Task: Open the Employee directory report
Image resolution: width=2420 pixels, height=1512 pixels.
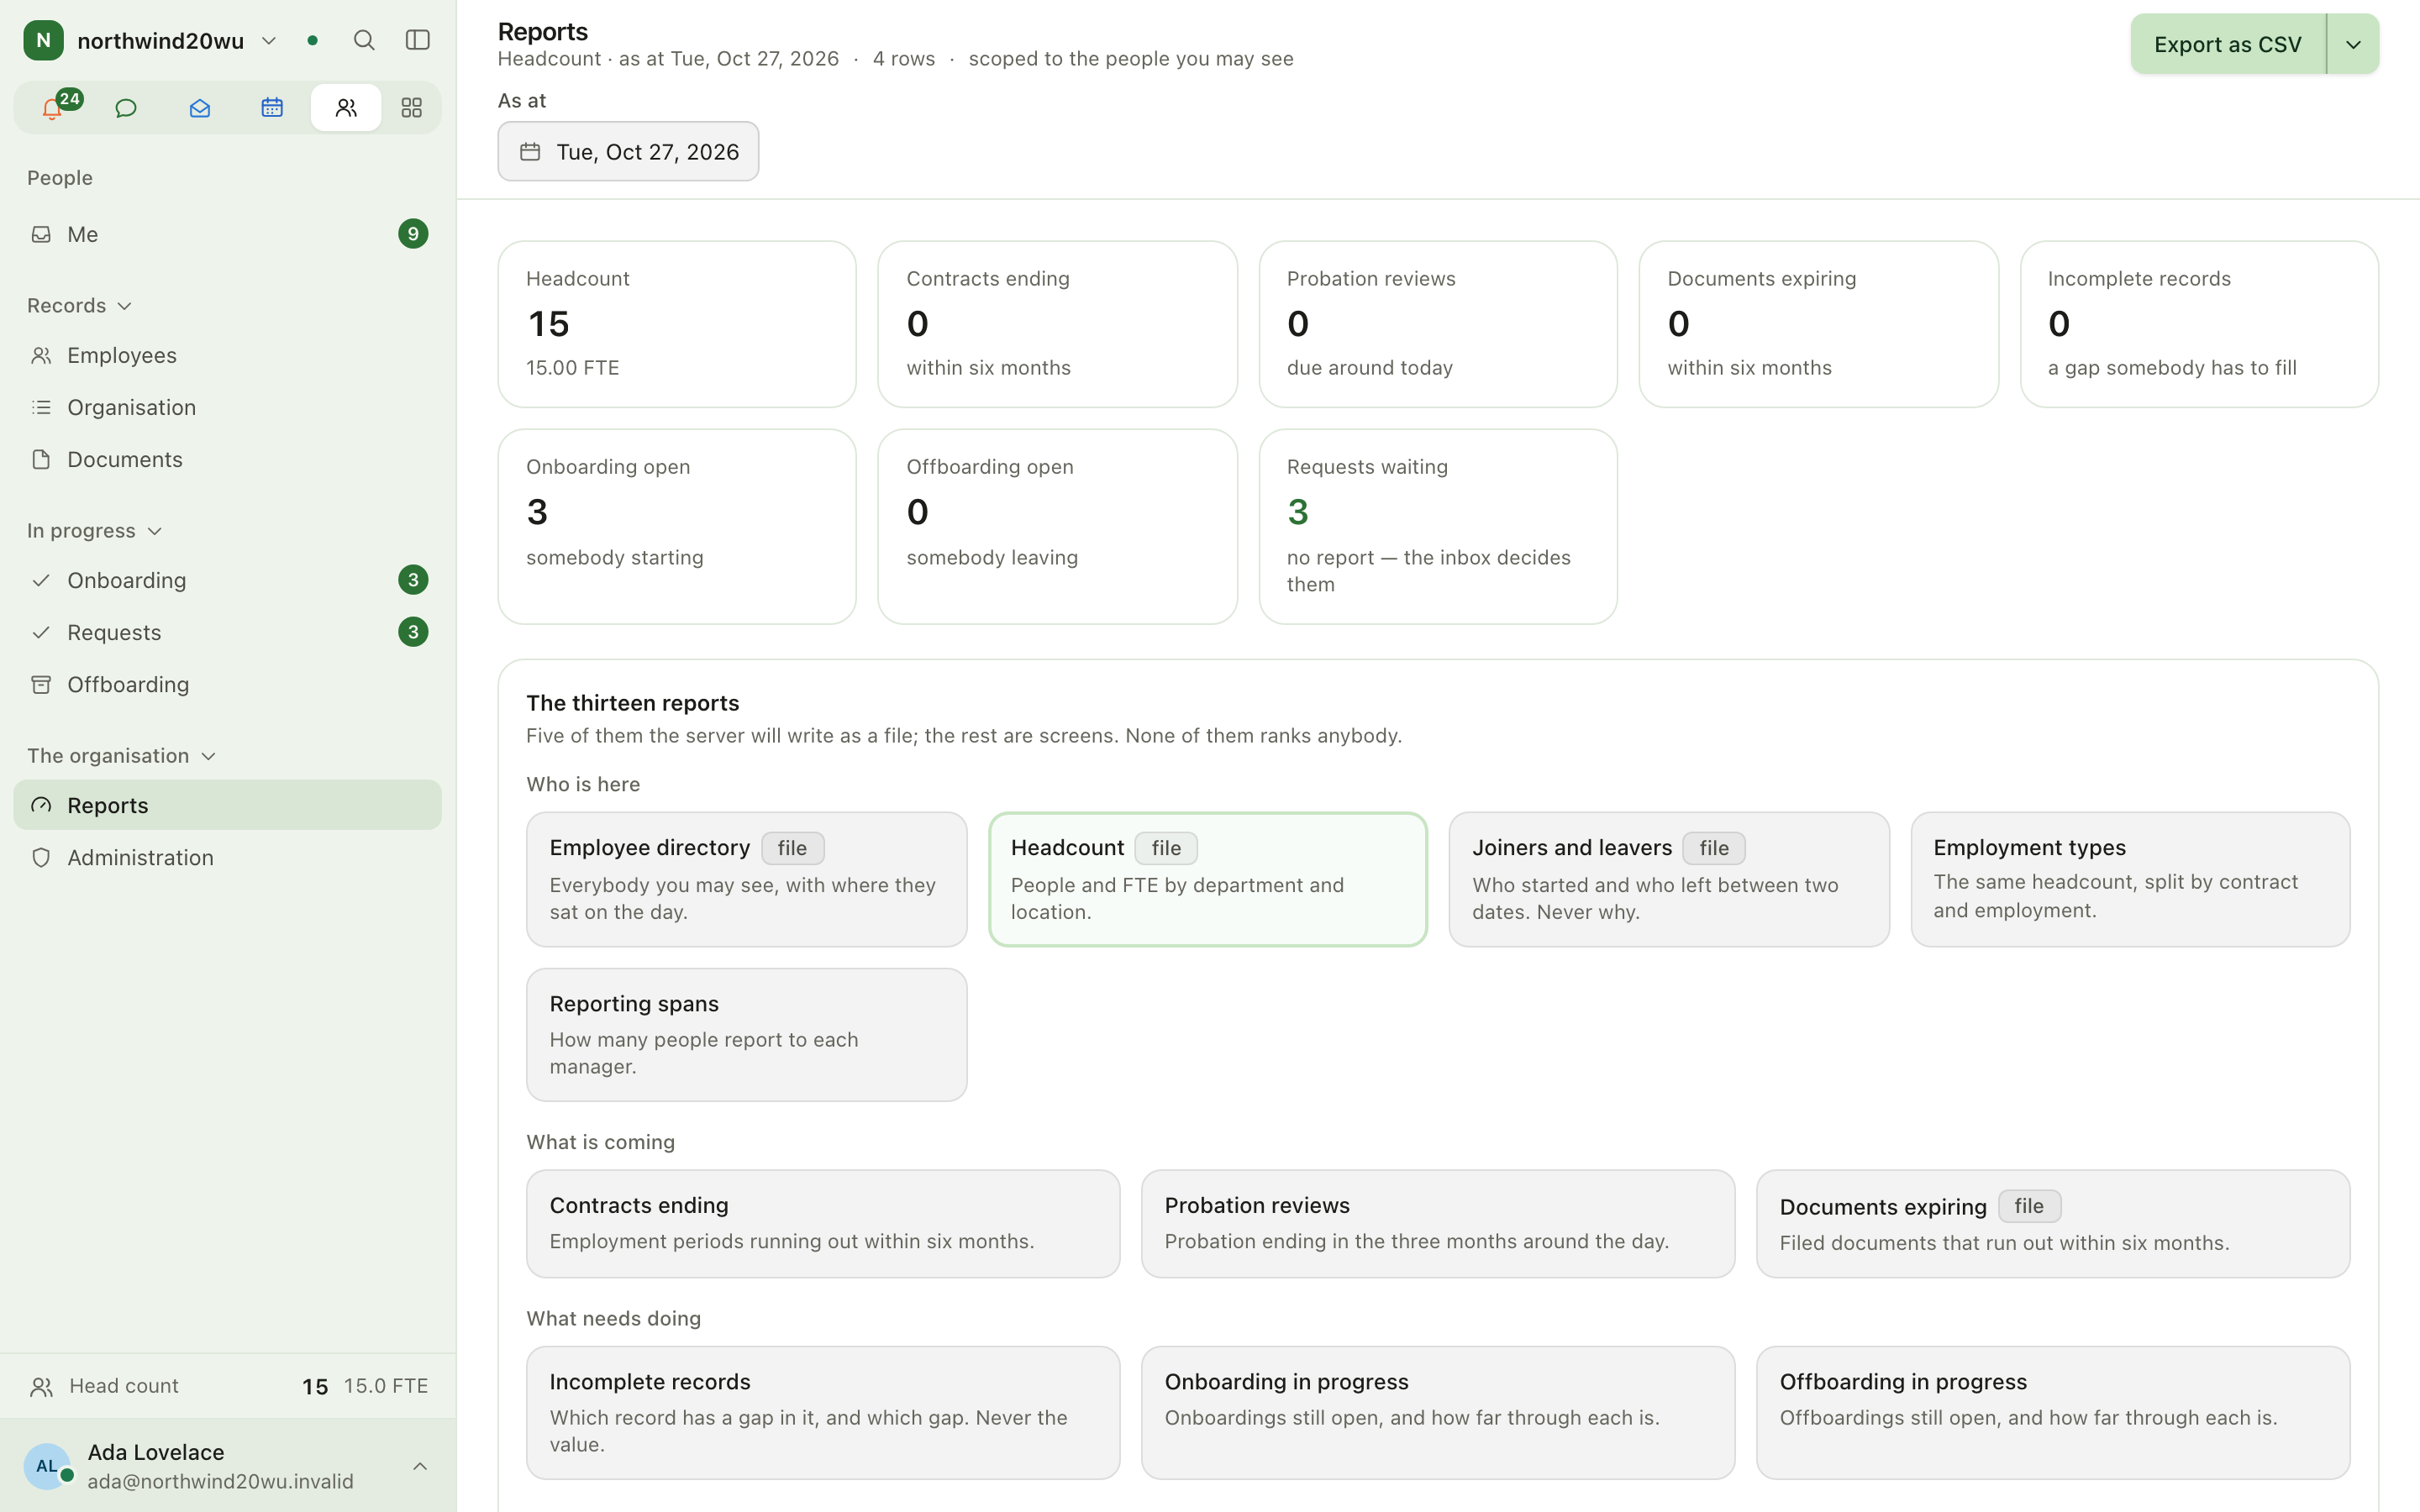Action: (x=747, y=879)
